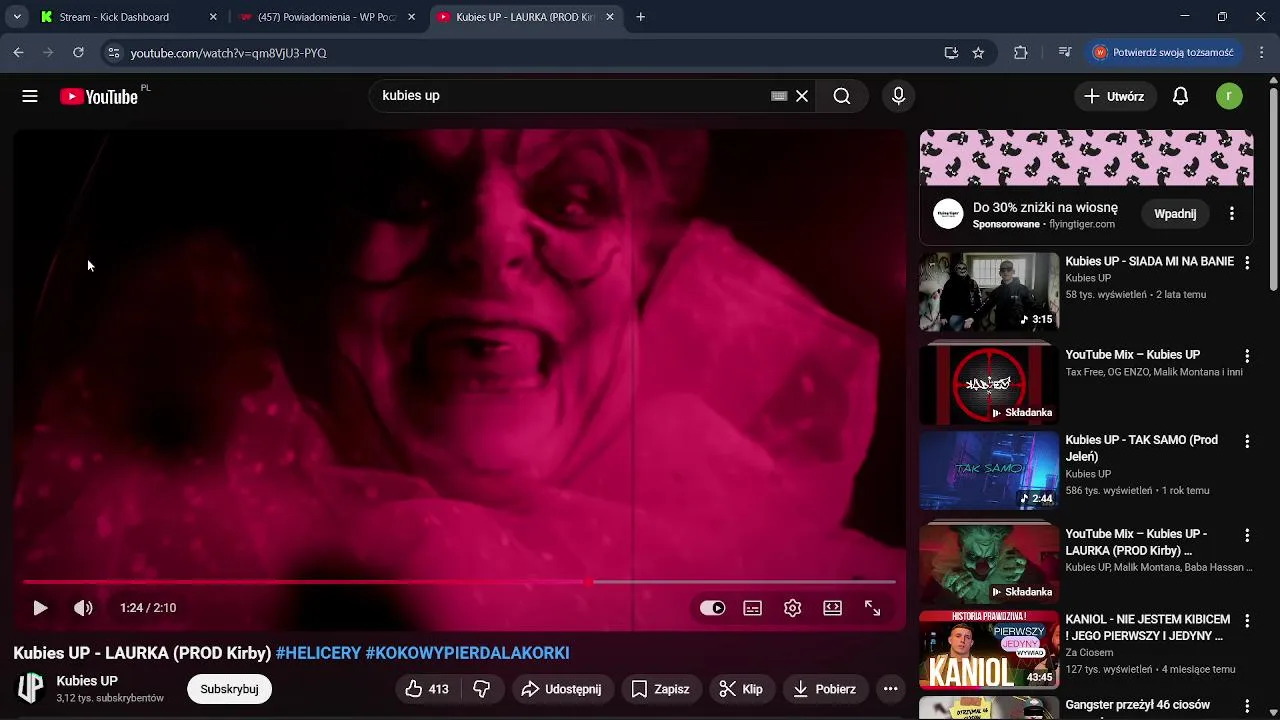The width and height of the screenshot is (1280, 720).
Task: Open more actions ellipsis under video
Action: pyautogui.click(x=890, y=689)
